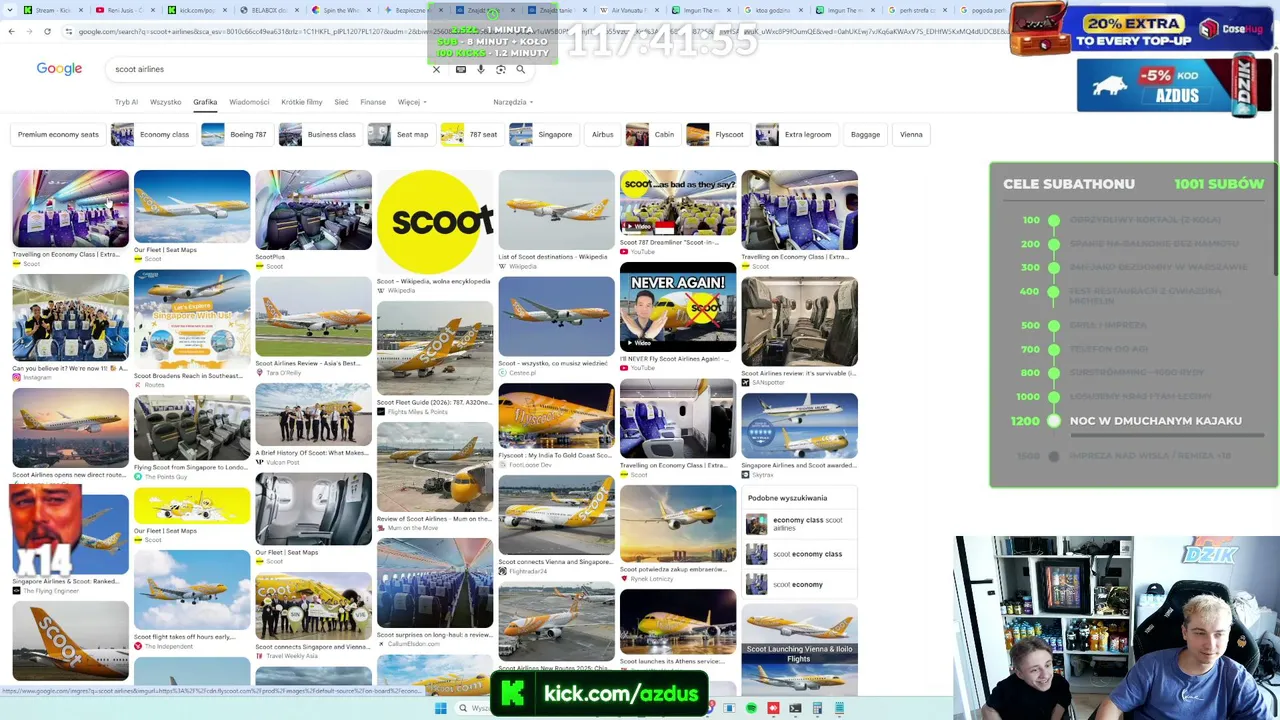Open the ScootPlus cabin seats image
Viewport: 1280px width, 720px height.
click(x=313, y=210)
